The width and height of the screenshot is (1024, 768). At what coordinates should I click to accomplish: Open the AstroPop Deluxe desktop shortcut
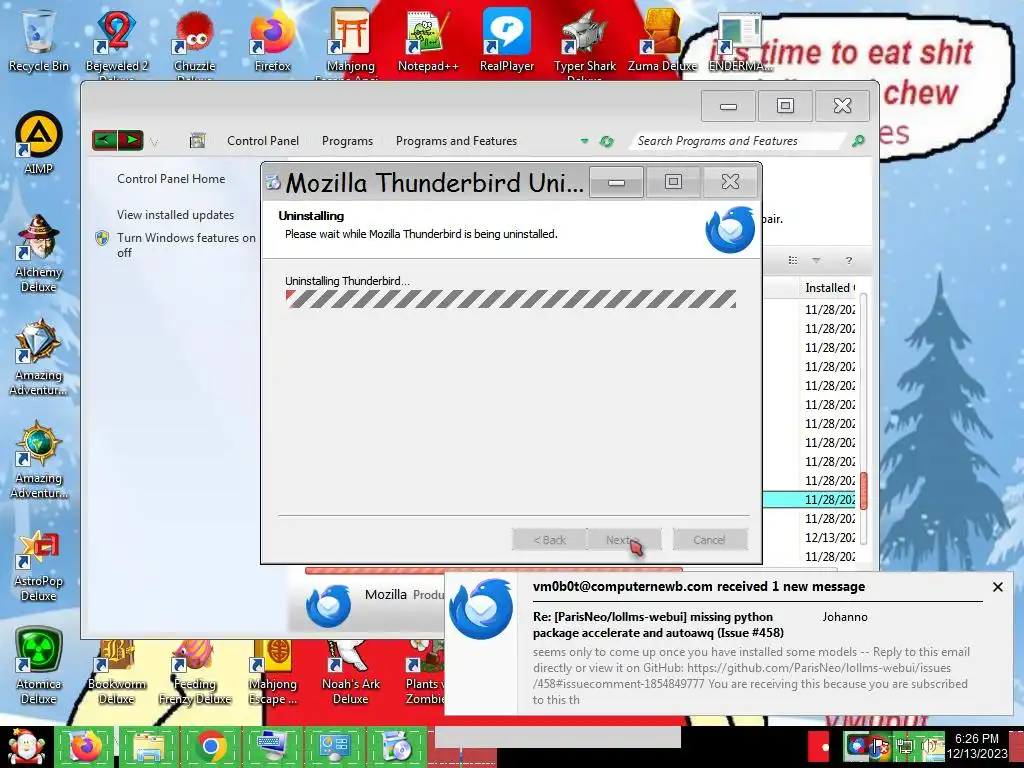pos(39,565)
